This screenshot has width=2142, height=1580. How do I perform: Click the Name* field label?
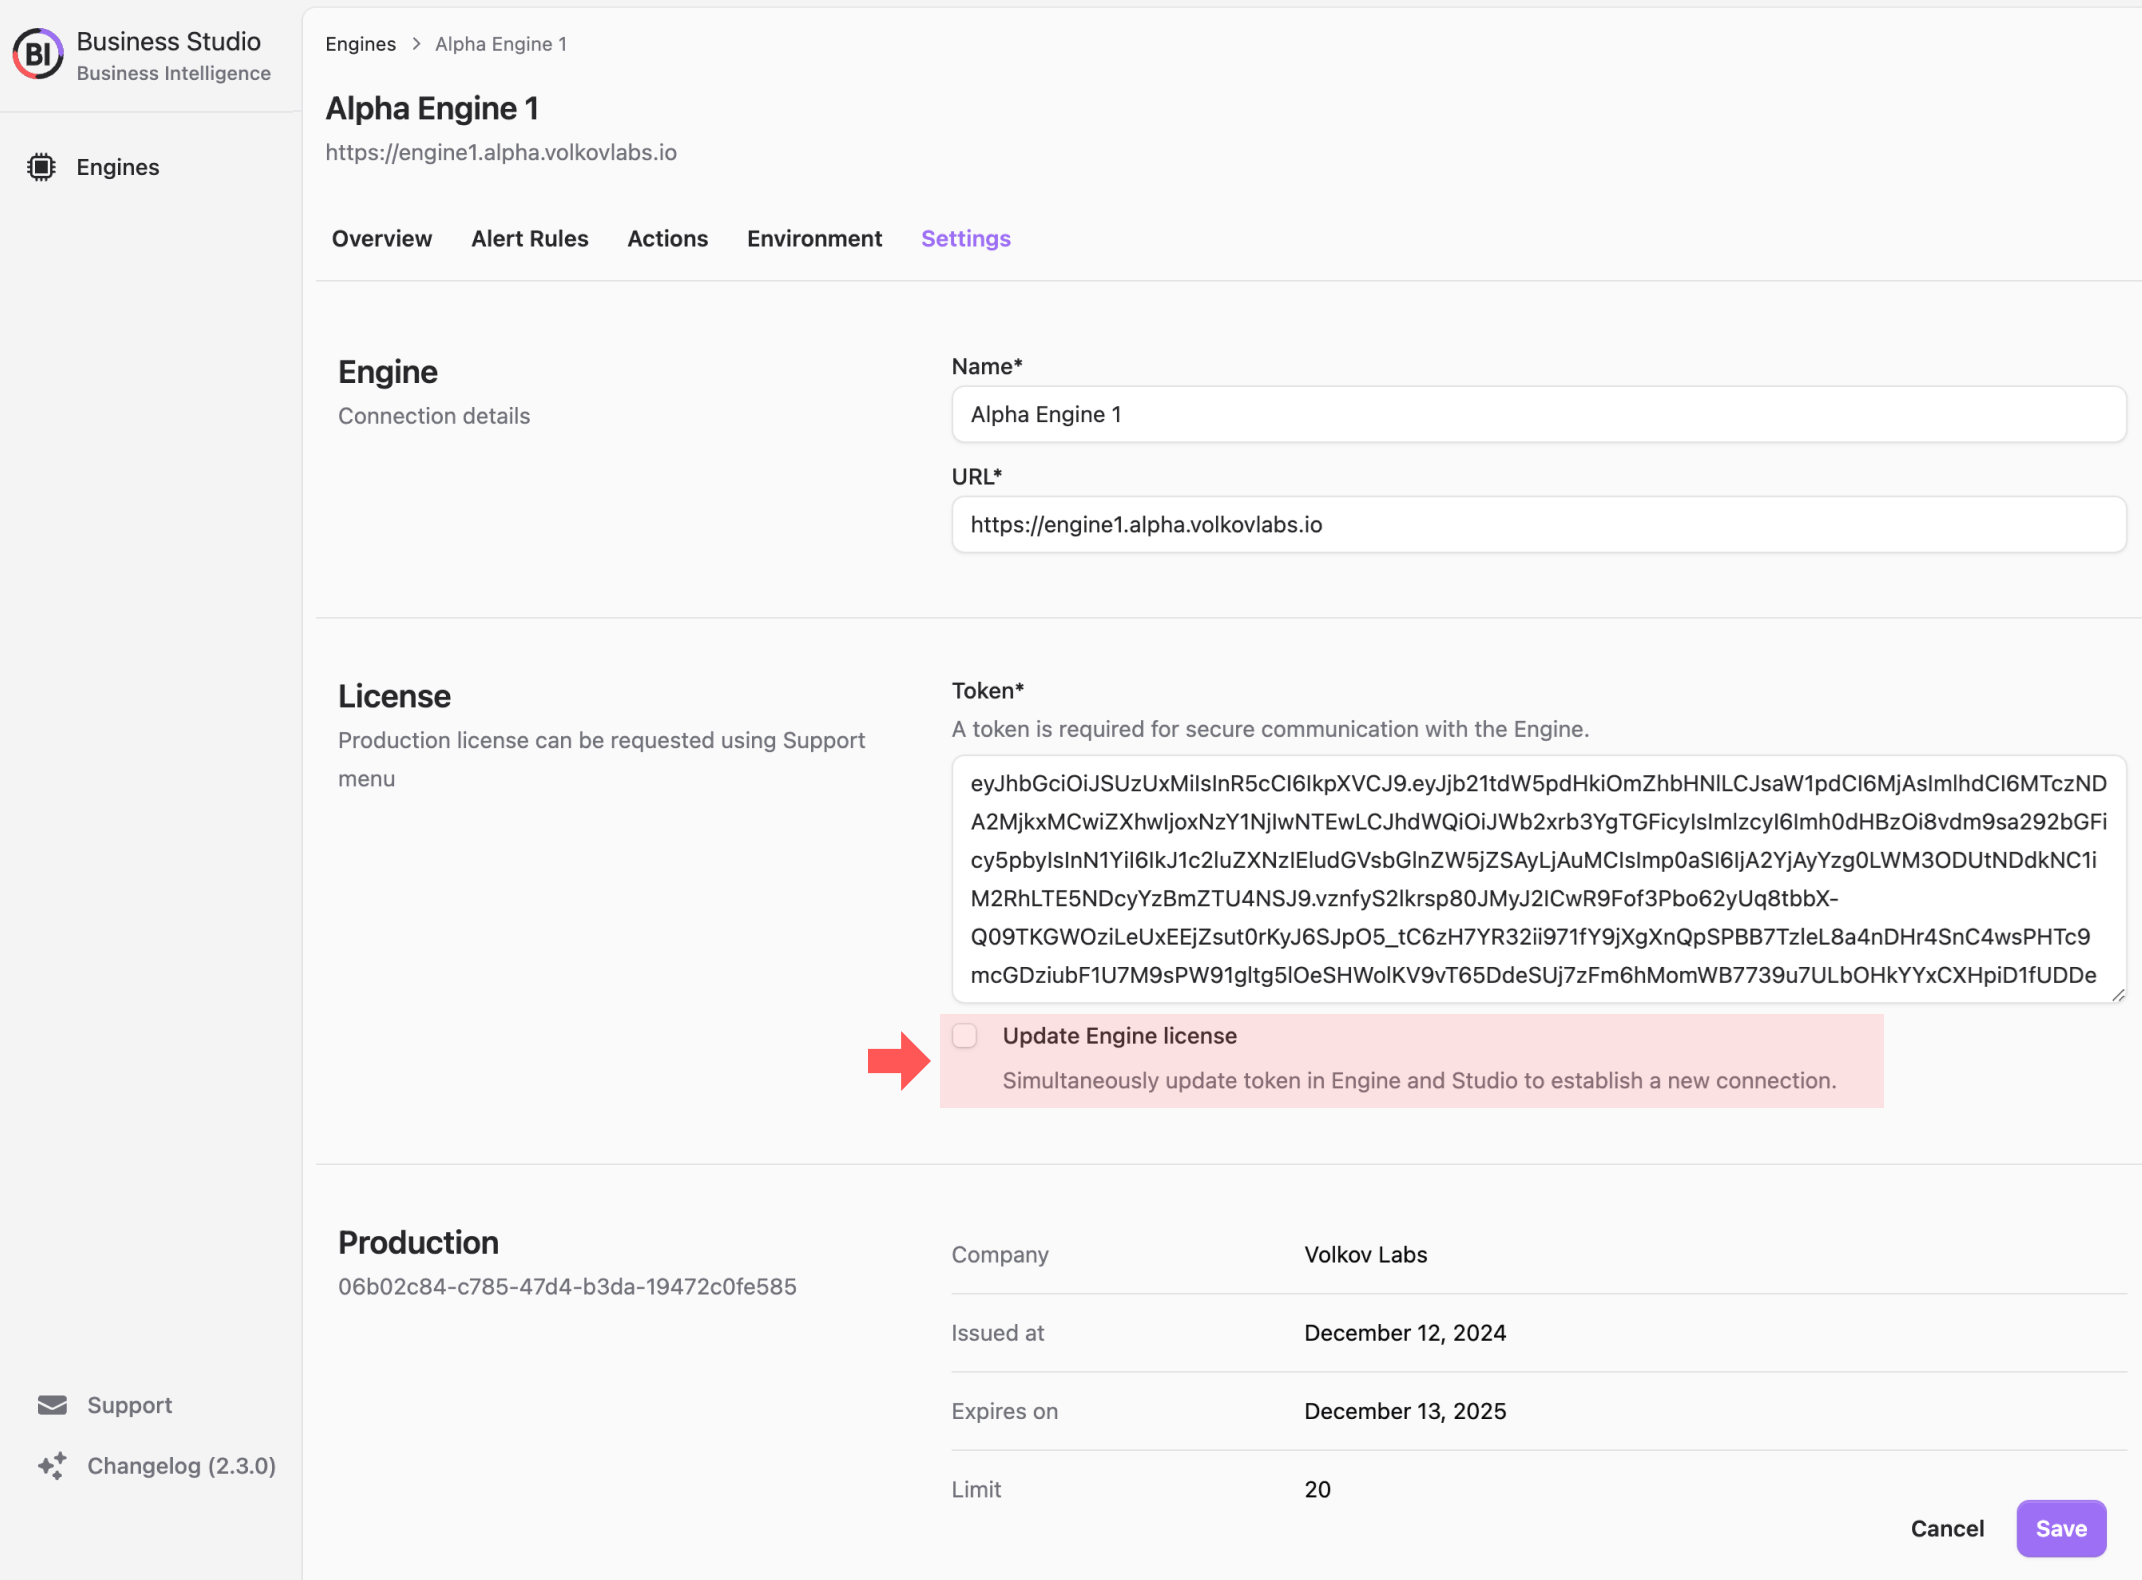[986, 366]
